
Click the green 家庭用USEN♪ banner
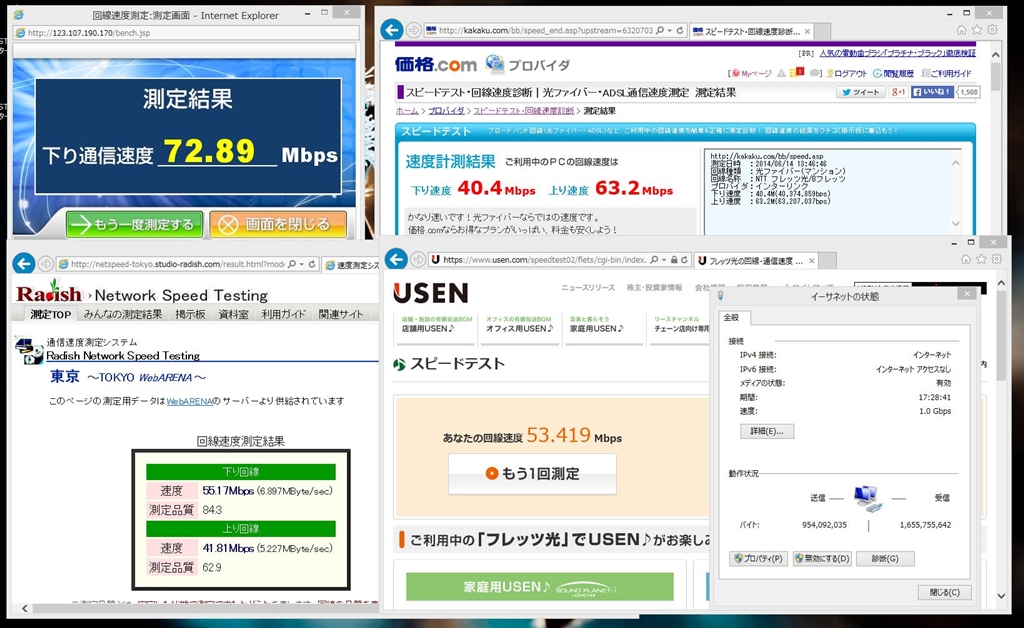pos(539,586)
